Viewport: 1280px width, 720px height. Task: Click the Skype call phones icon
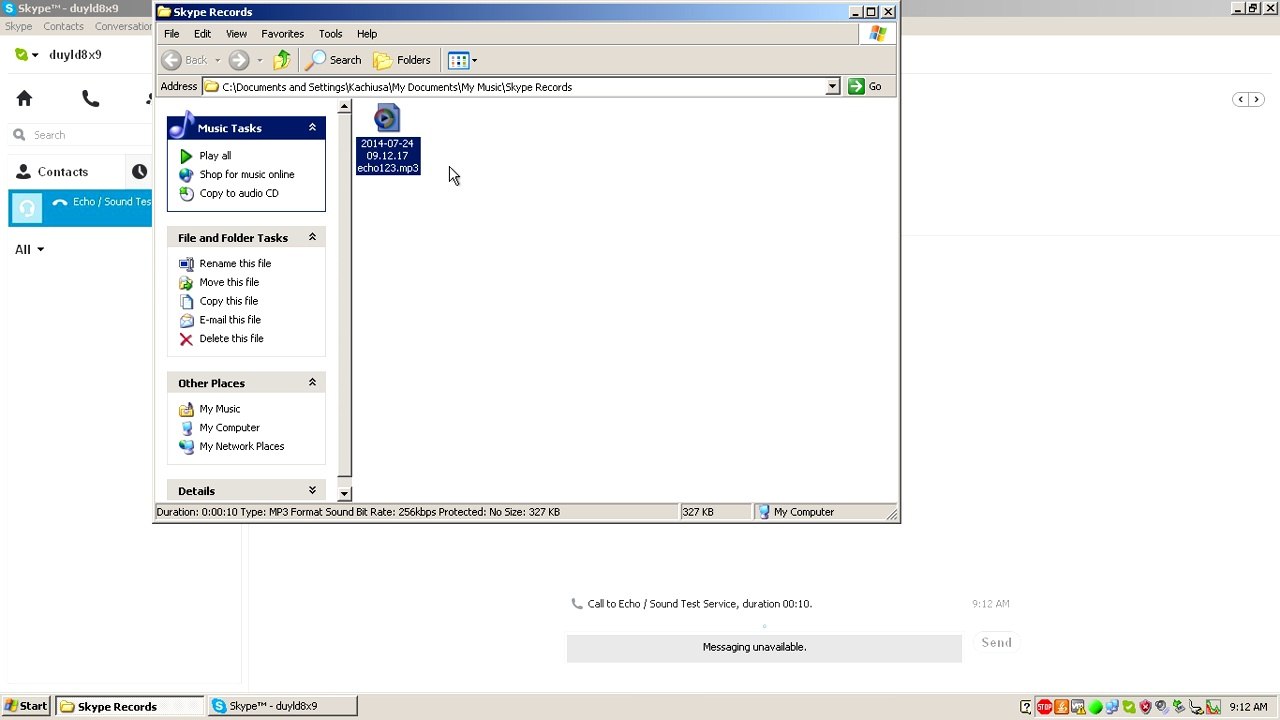(x=90, y=98)
